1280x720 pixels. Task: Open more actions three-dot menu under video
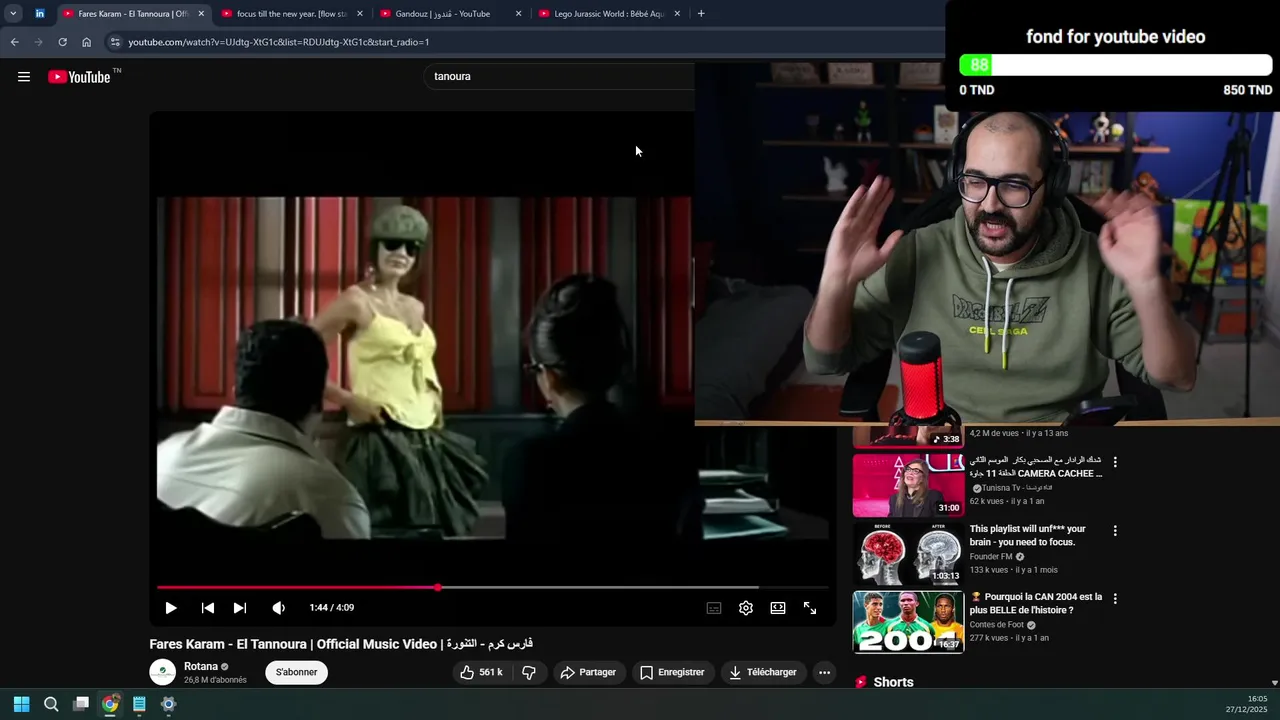coord(824,672)
